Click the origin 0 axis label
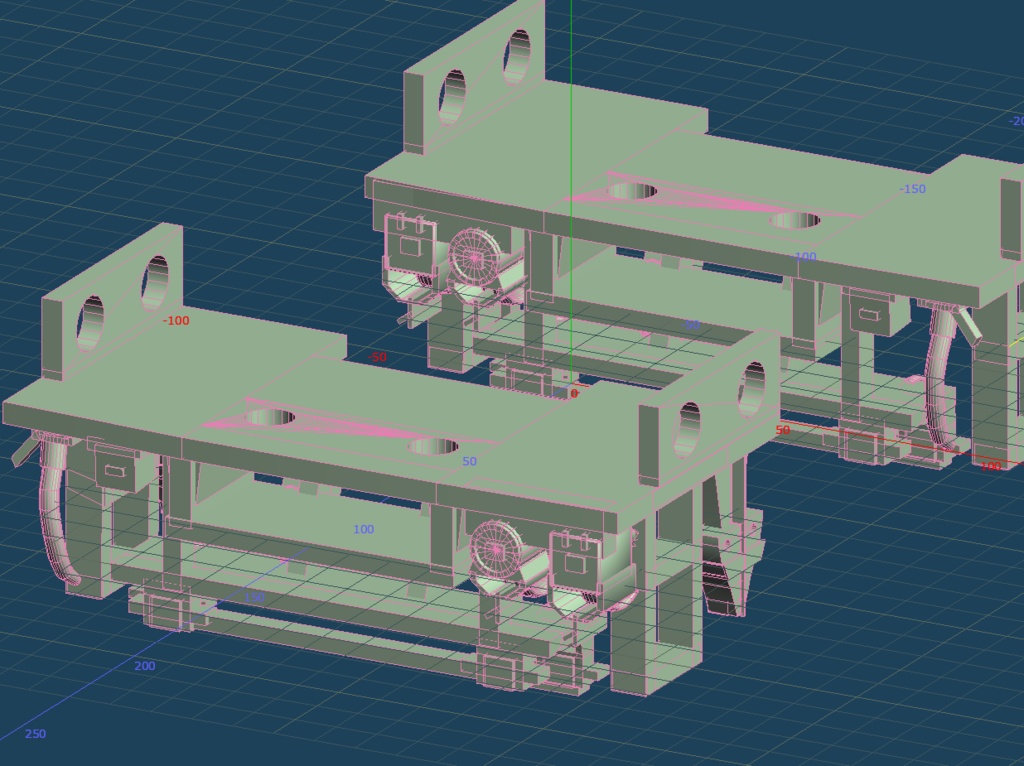Image resolution: width=1024 pixels, height=766 pixels. tap(574, 394)
